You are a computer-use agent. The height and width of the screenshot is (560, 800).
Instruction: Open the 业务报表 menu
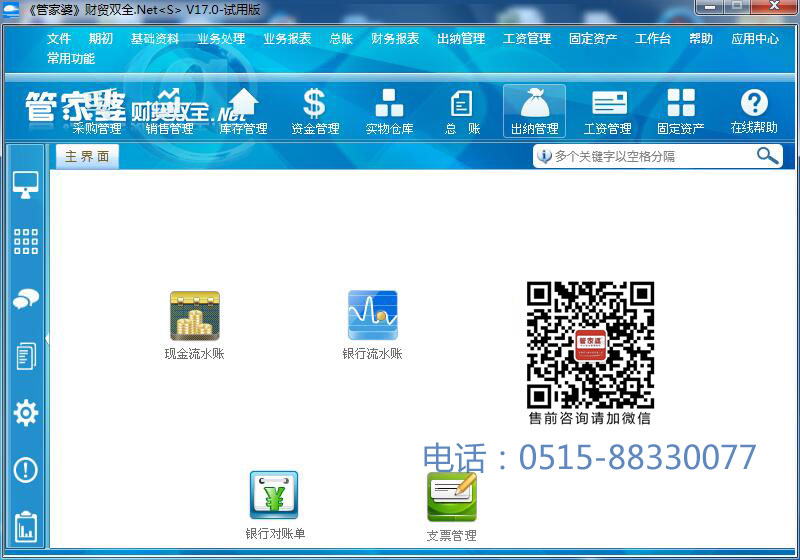click(x=287, y=39)
